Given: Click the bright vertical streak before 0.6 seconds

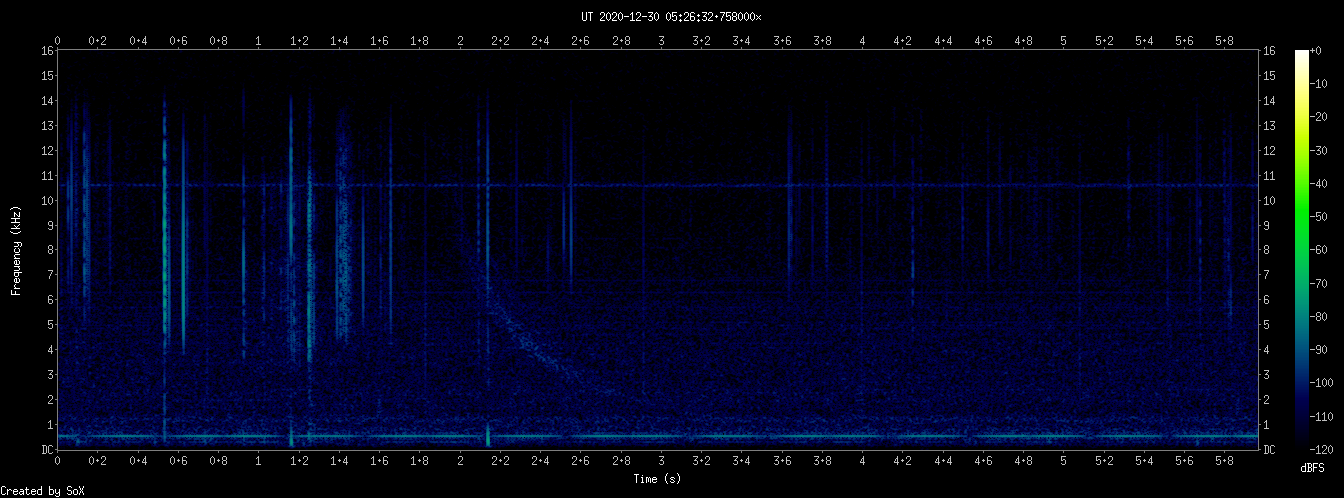Looking at the screenshot, I should 165,250.
